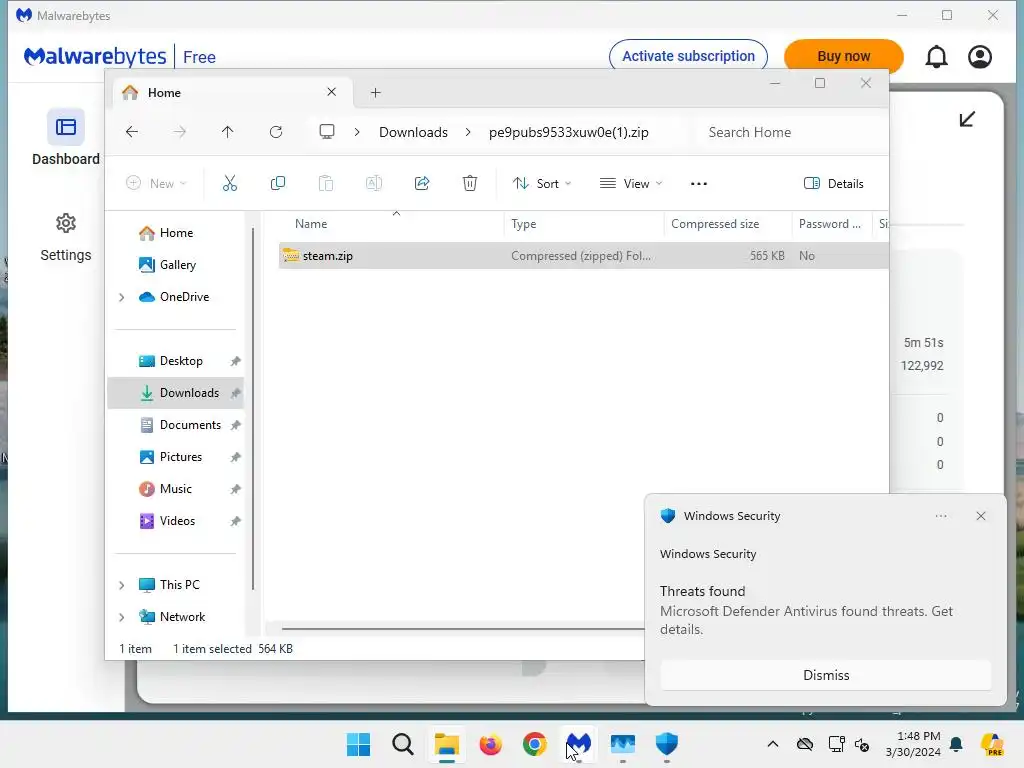Open the View dropdown
1024x768 pixels.
click(x=631, y=184)
